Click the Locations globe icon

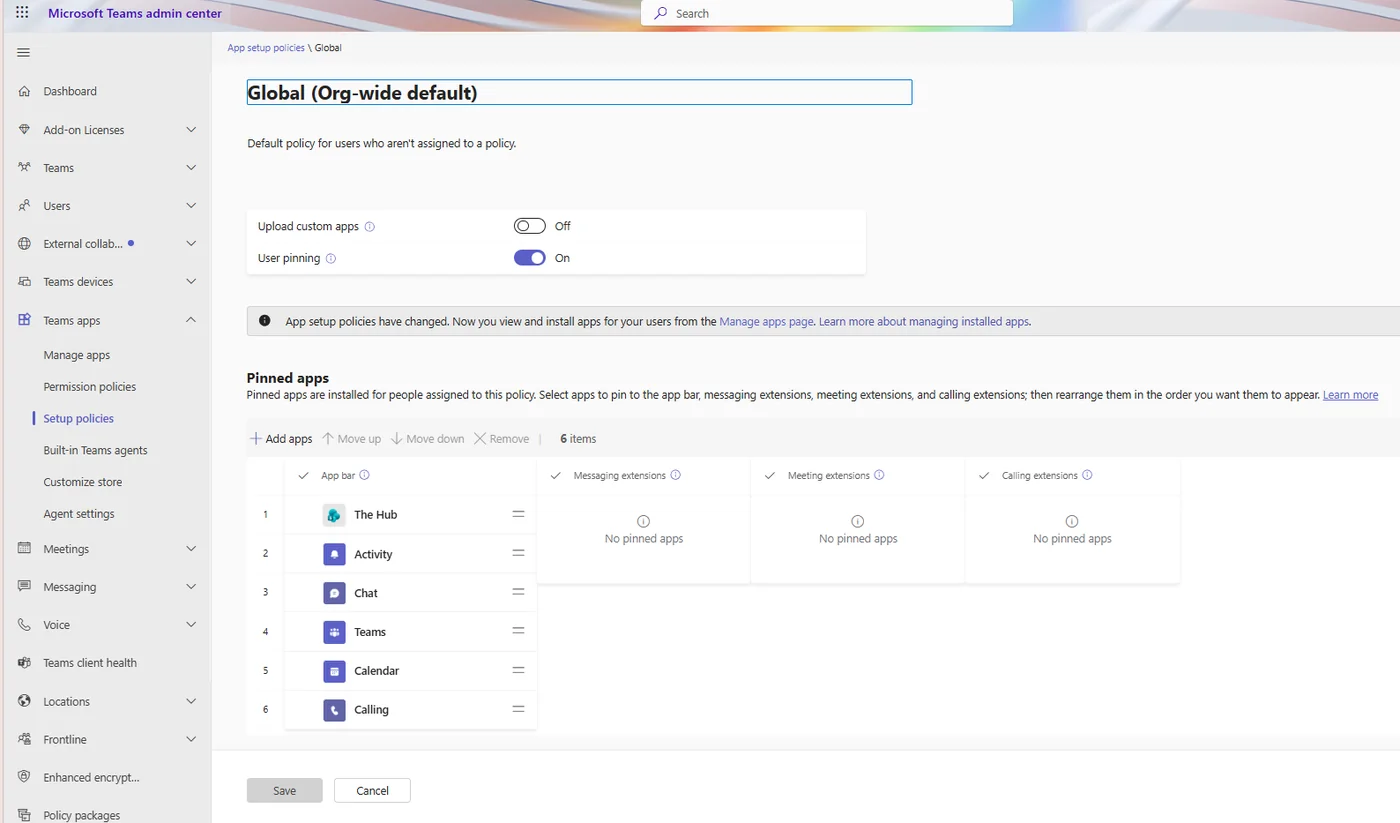point(24,701)
